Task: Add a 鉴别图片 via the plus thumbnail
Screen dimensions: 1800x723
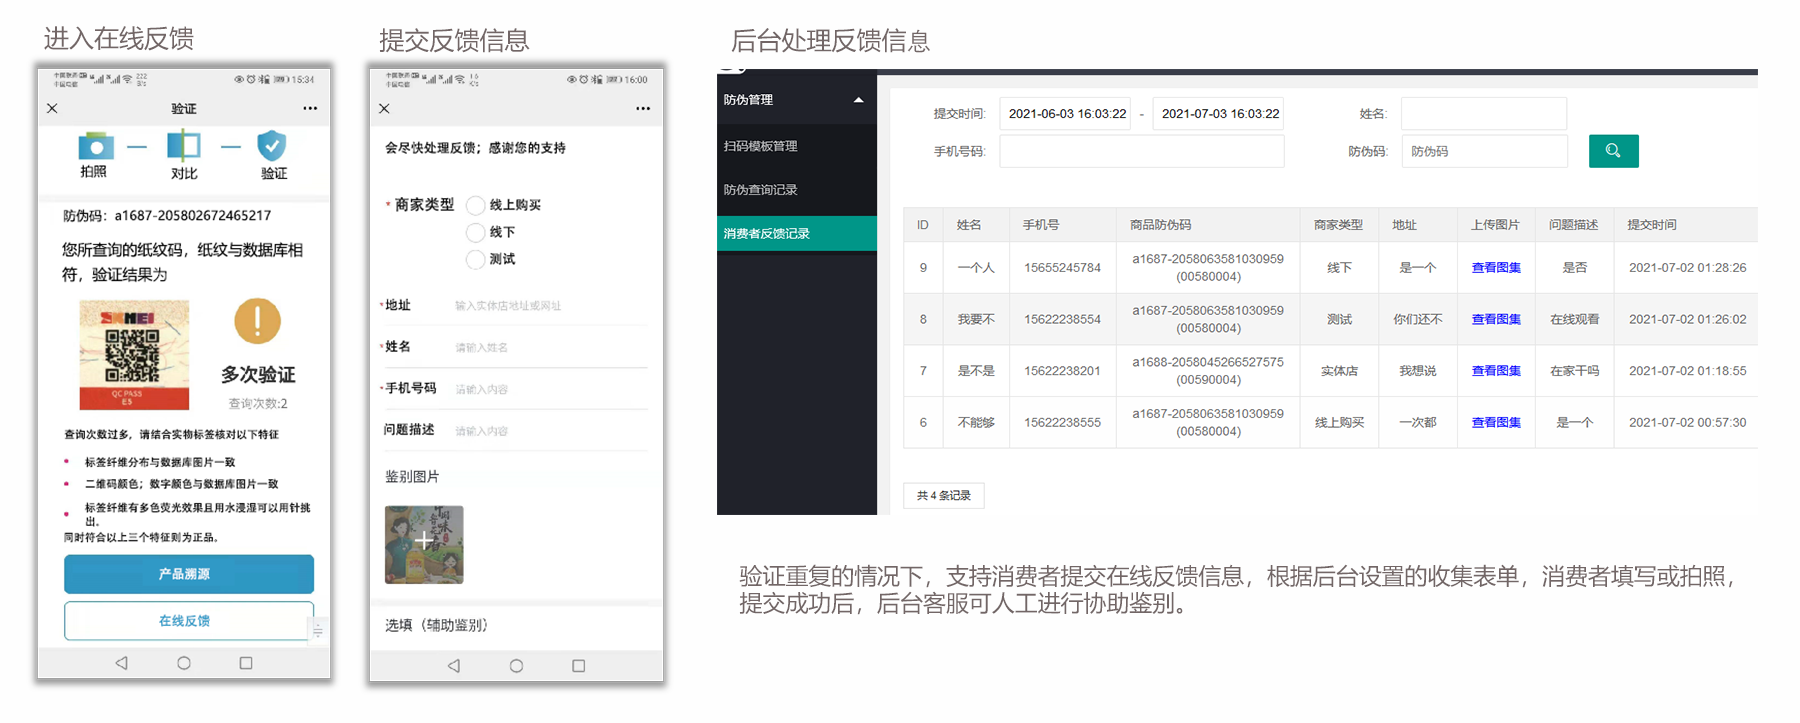Action: click(424, 544)
